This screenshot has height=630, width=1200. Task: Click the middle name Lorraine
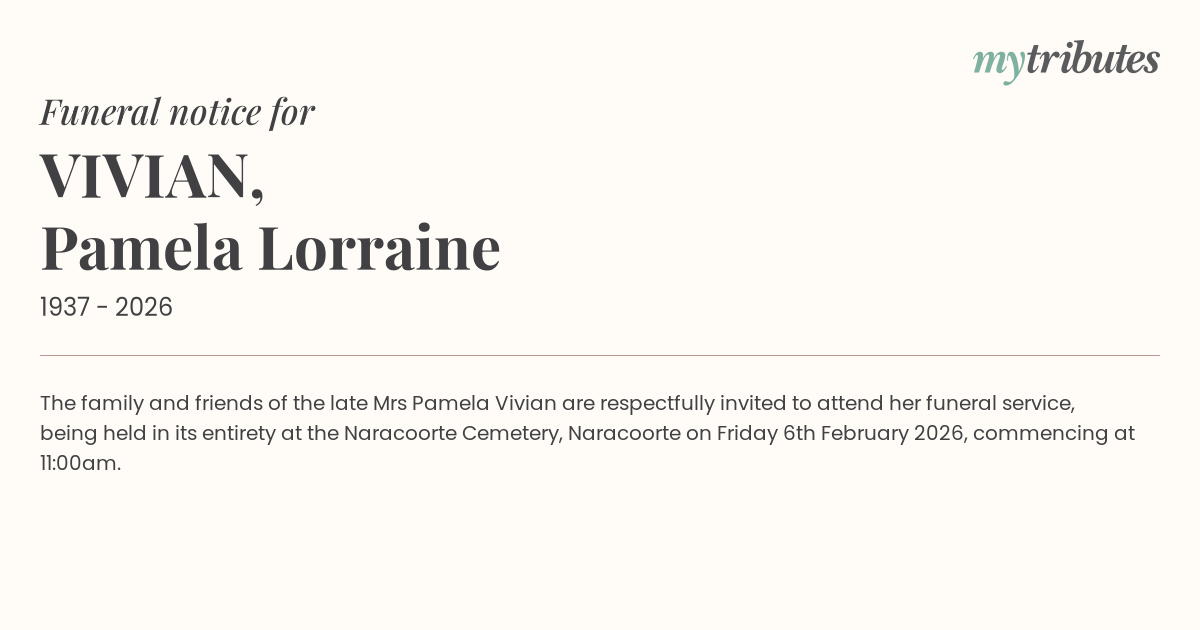point(379,249)
